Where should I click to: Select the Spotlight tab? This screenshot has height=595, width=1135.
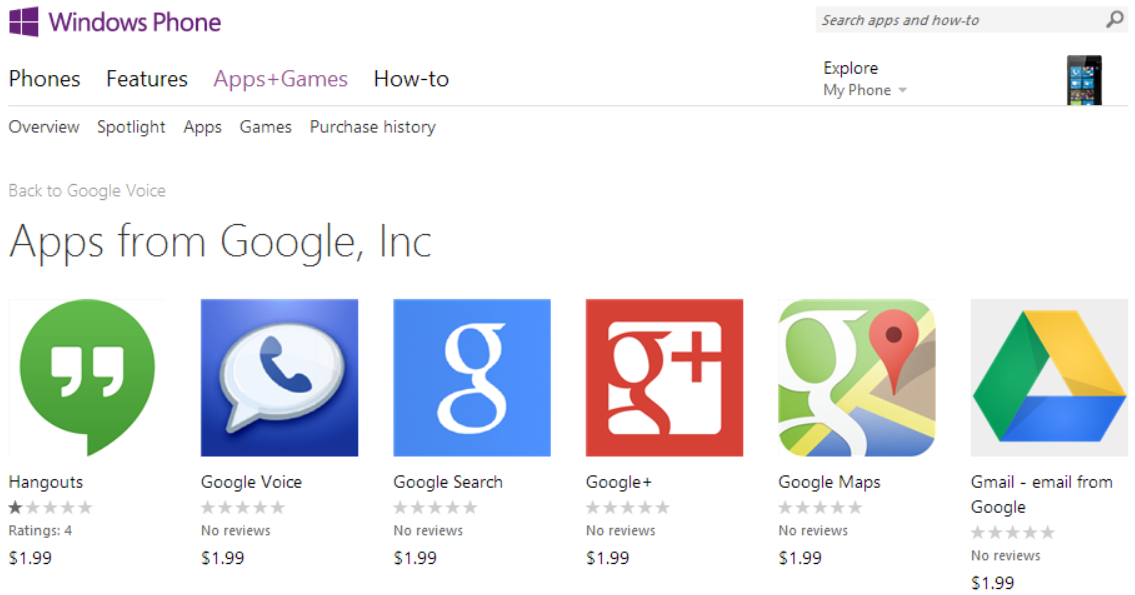click(131, 127)
